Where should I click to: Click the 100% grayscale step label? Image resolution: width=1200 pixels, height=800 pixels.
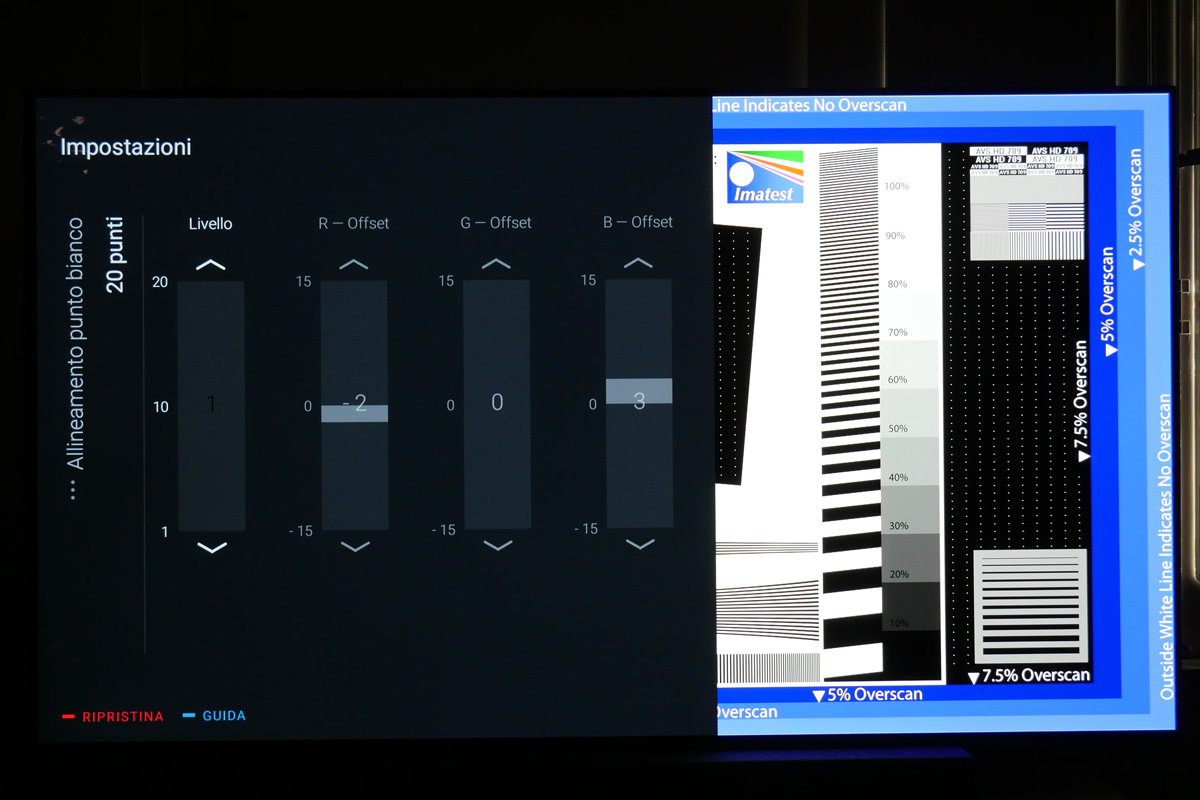(895, 187)
